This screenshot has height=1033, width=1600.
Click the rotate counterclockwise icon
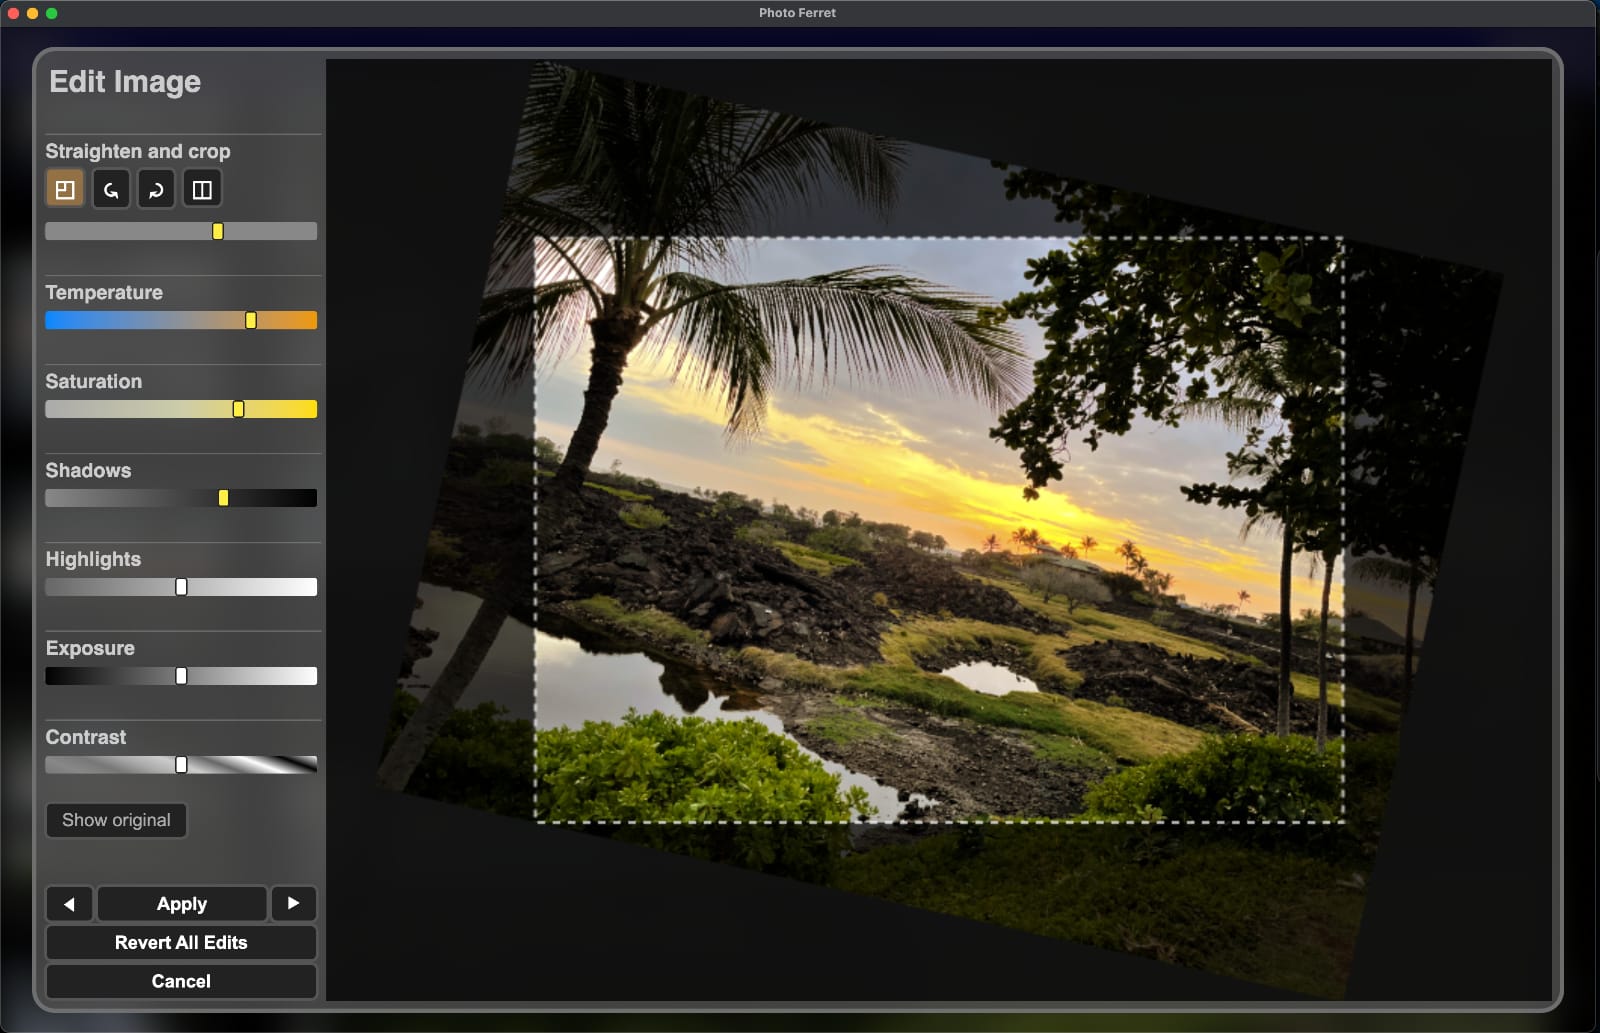tap(111, 189)
